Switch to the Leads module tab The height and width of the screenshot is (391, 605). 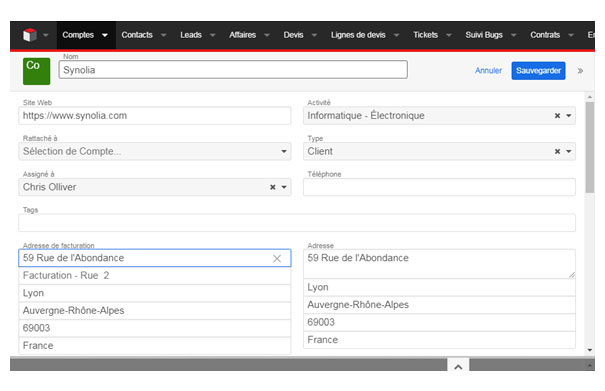pos(191,35)
